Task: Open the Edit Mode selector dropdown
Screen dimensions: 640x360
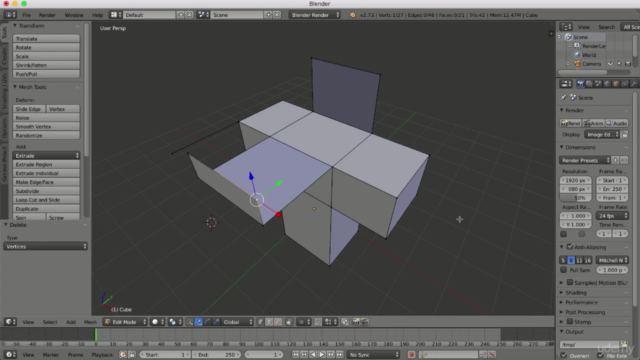Action: 125,322
